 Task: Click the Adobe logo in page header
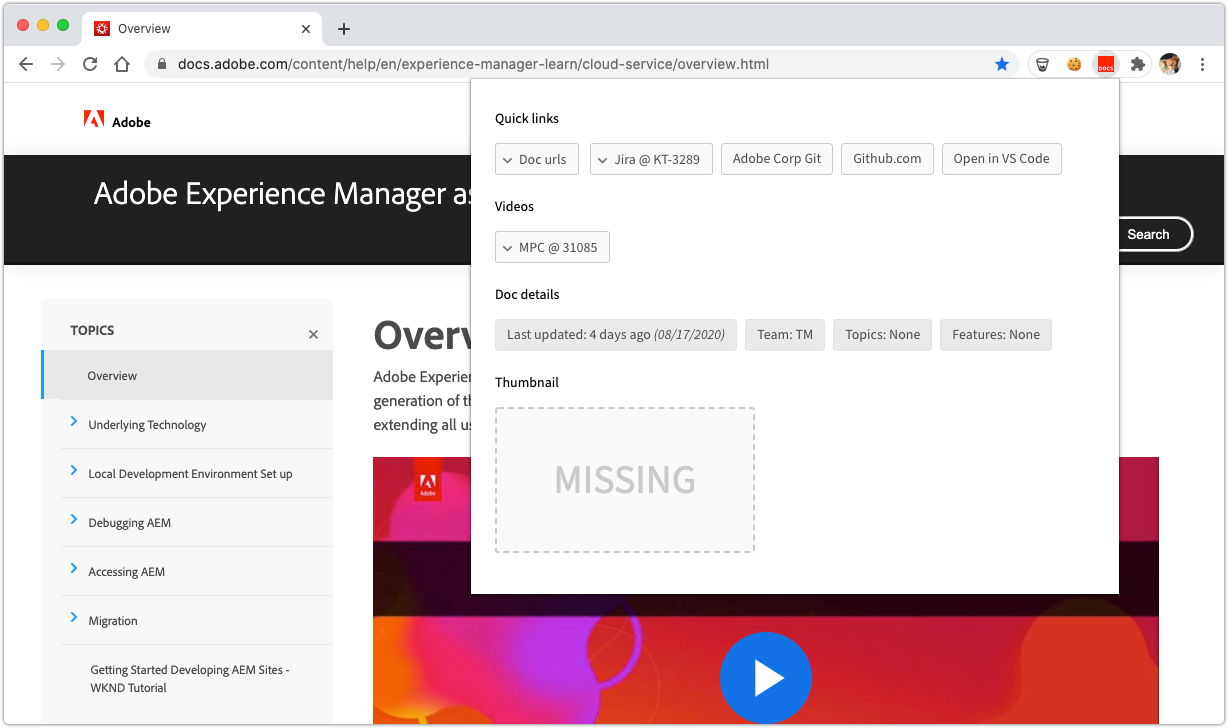click(x=117, y=121)
